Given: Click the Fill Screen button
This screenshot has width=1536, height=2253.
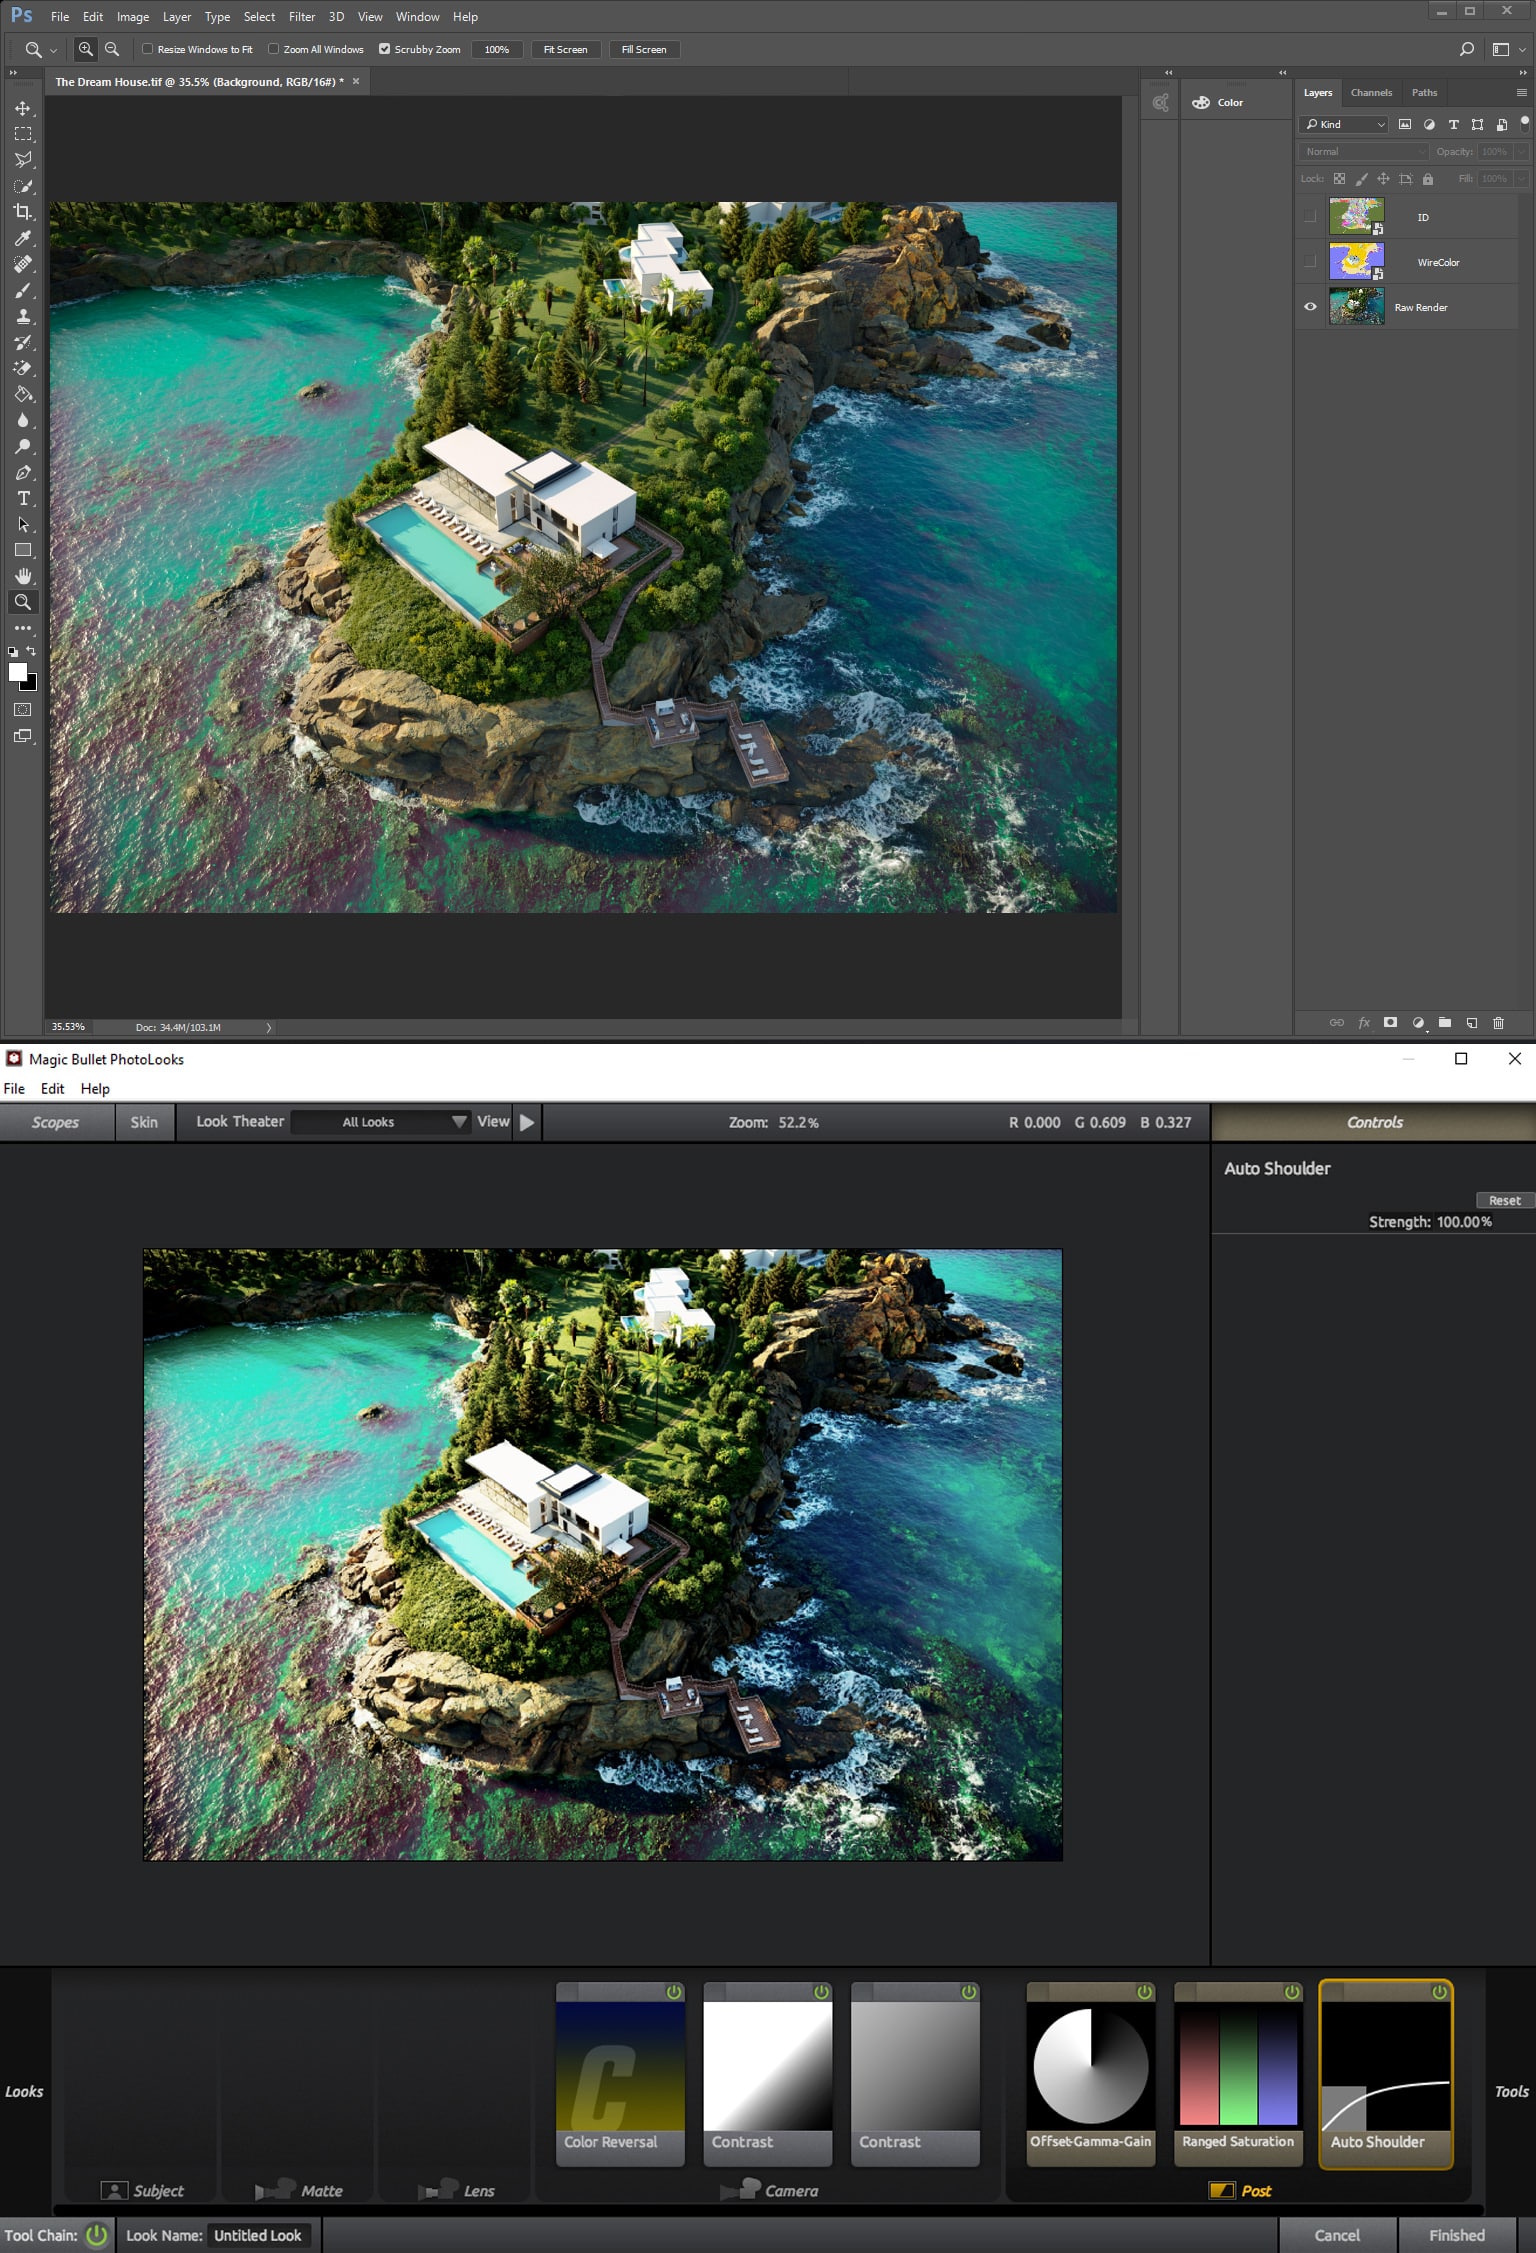Looking at the screenshot, I should point(644,49).
